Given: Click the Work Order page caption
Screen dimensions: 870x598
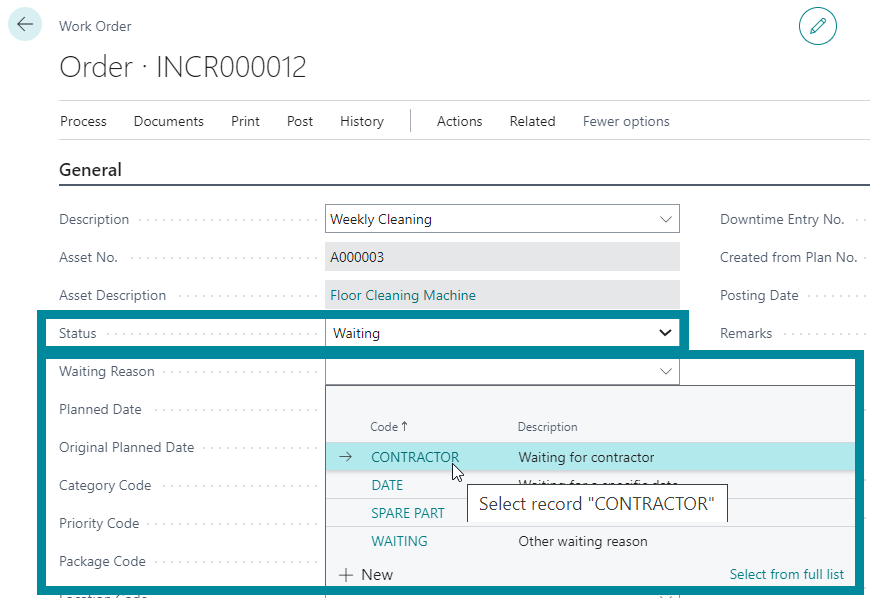Looking at the screenshot, I should [x=95, y=26].
